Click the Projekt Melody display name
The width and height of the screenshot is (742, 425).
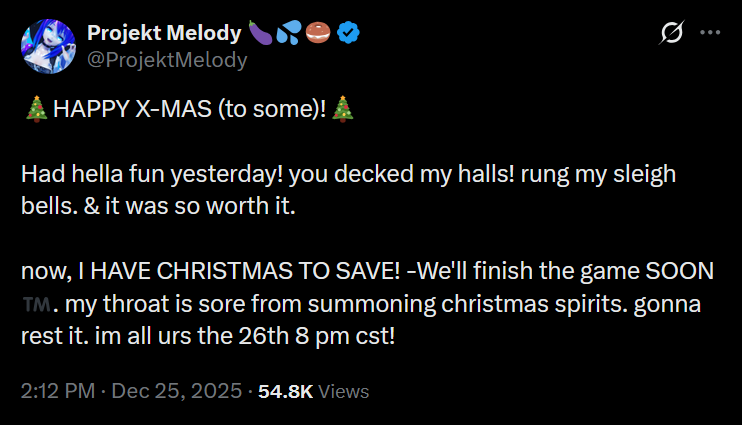click(x=164, y=33)
